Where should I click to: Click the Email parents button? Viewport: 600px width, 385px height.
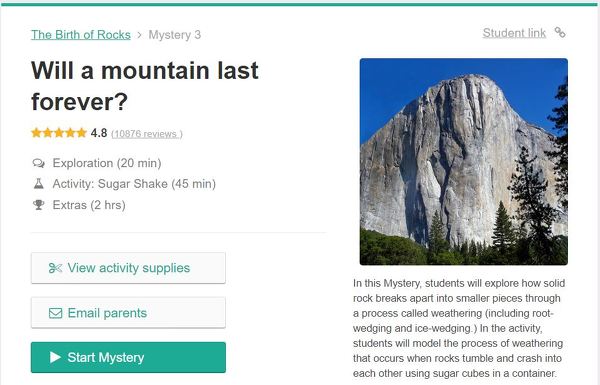(128, 313)
